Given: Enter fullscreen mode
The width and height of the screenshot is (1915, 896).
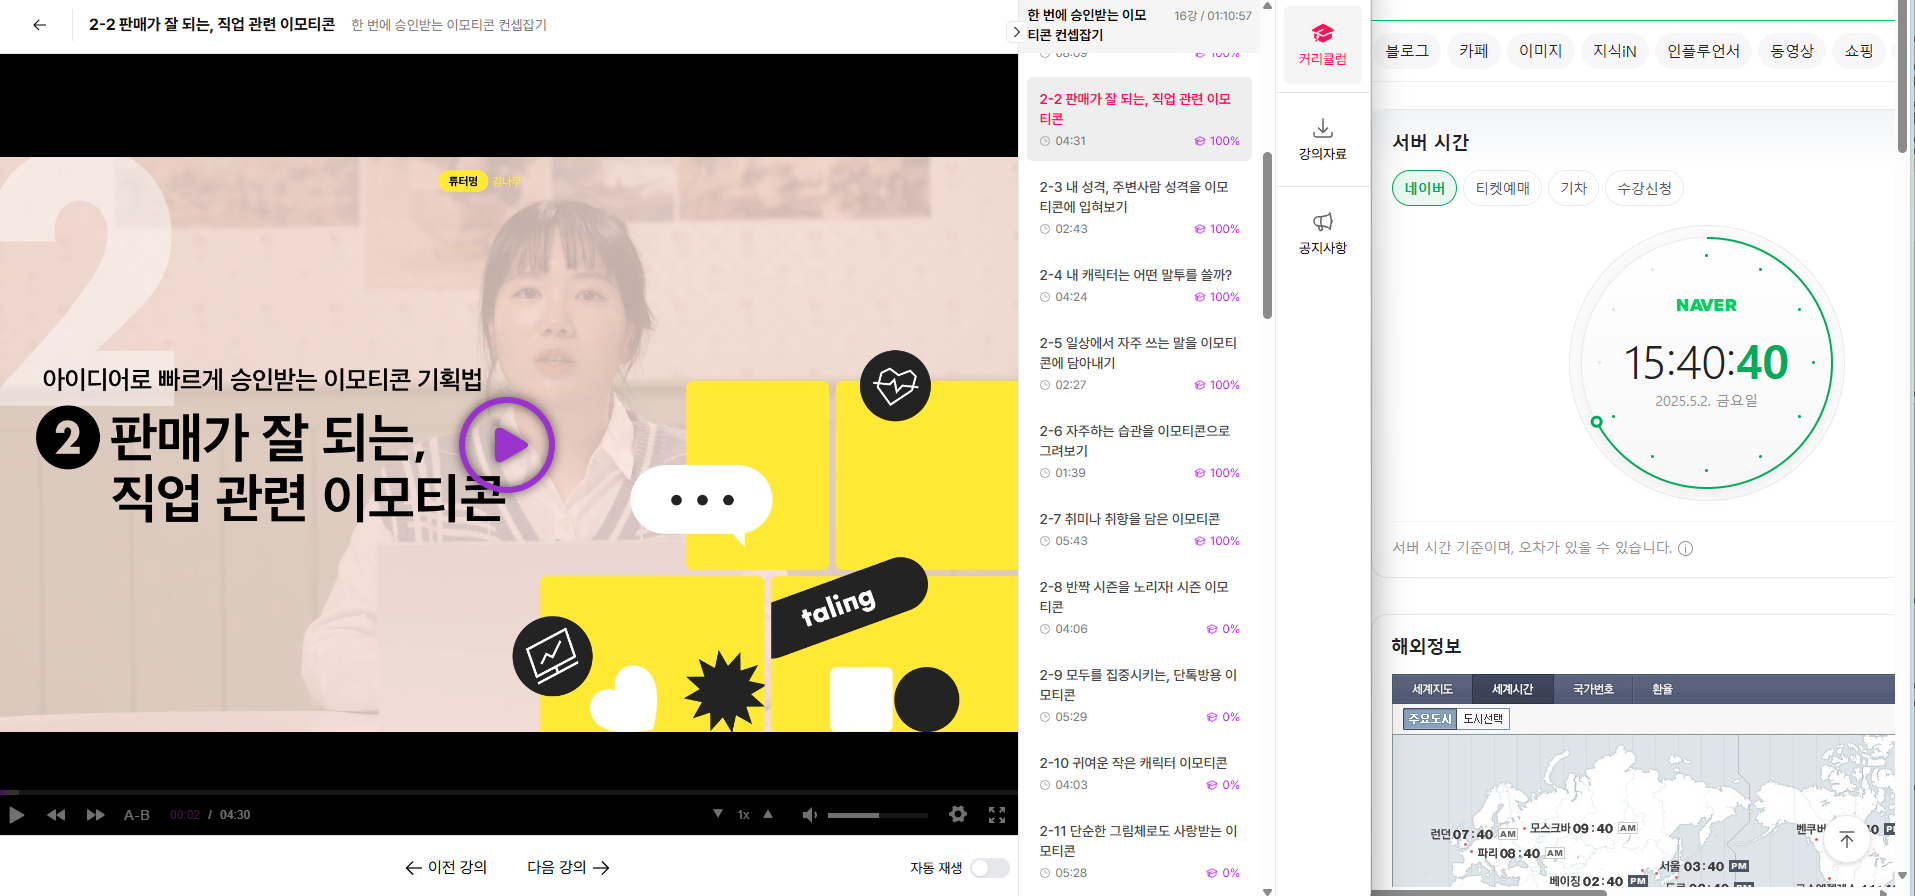Looking at the screenshot, I should [997, 815].
